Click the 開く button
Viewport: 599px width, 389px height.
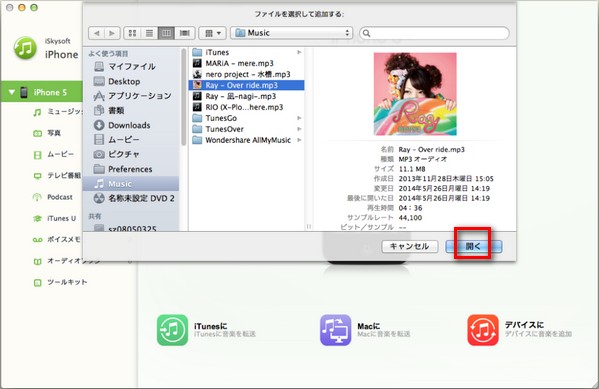[474, 246]
